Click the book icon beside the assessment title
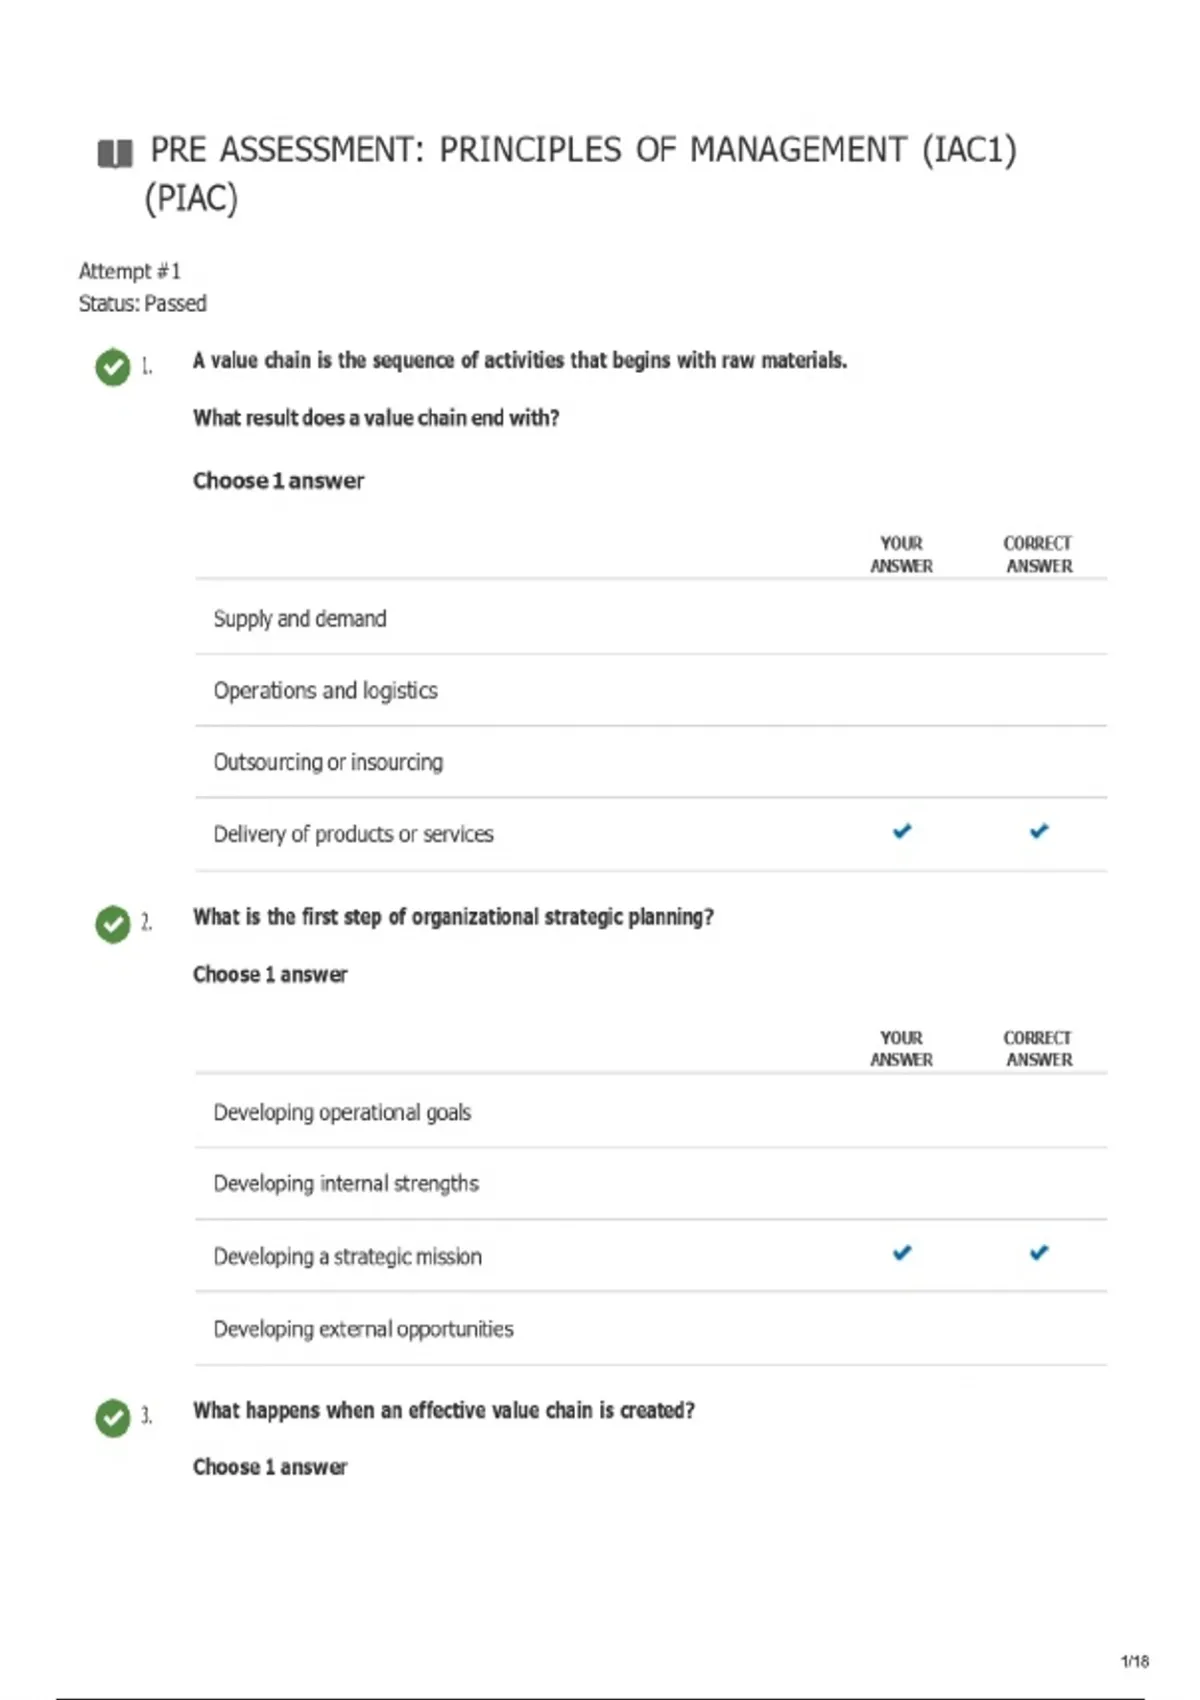 point(115,154)
